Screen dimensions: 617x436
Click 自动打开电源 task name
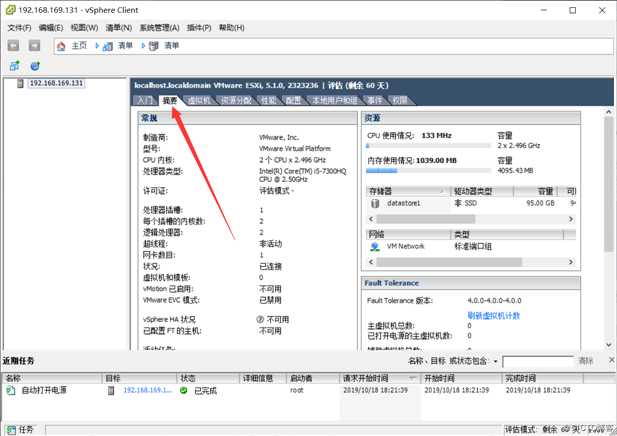click(44, 390)
